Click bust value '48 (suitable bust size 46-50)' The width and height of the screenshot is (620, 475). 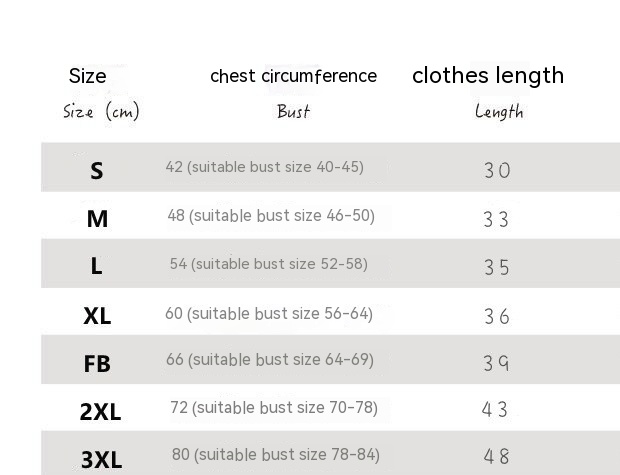pyautogui.click(x=271, y=215)
